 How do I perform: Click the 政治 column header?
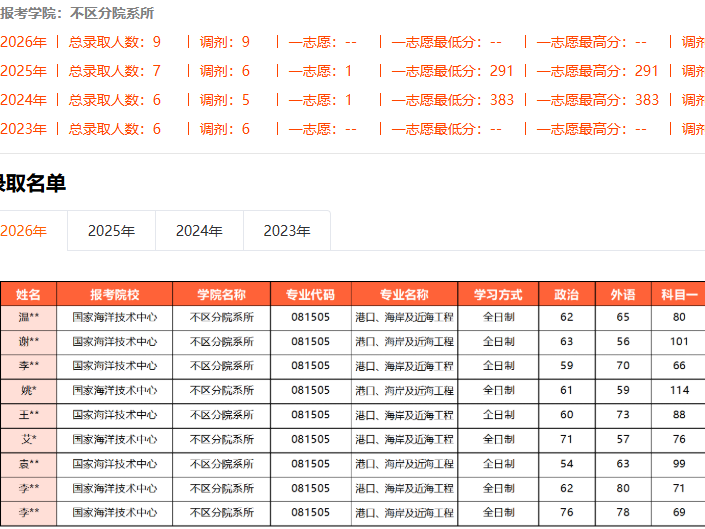pos(567,294)
